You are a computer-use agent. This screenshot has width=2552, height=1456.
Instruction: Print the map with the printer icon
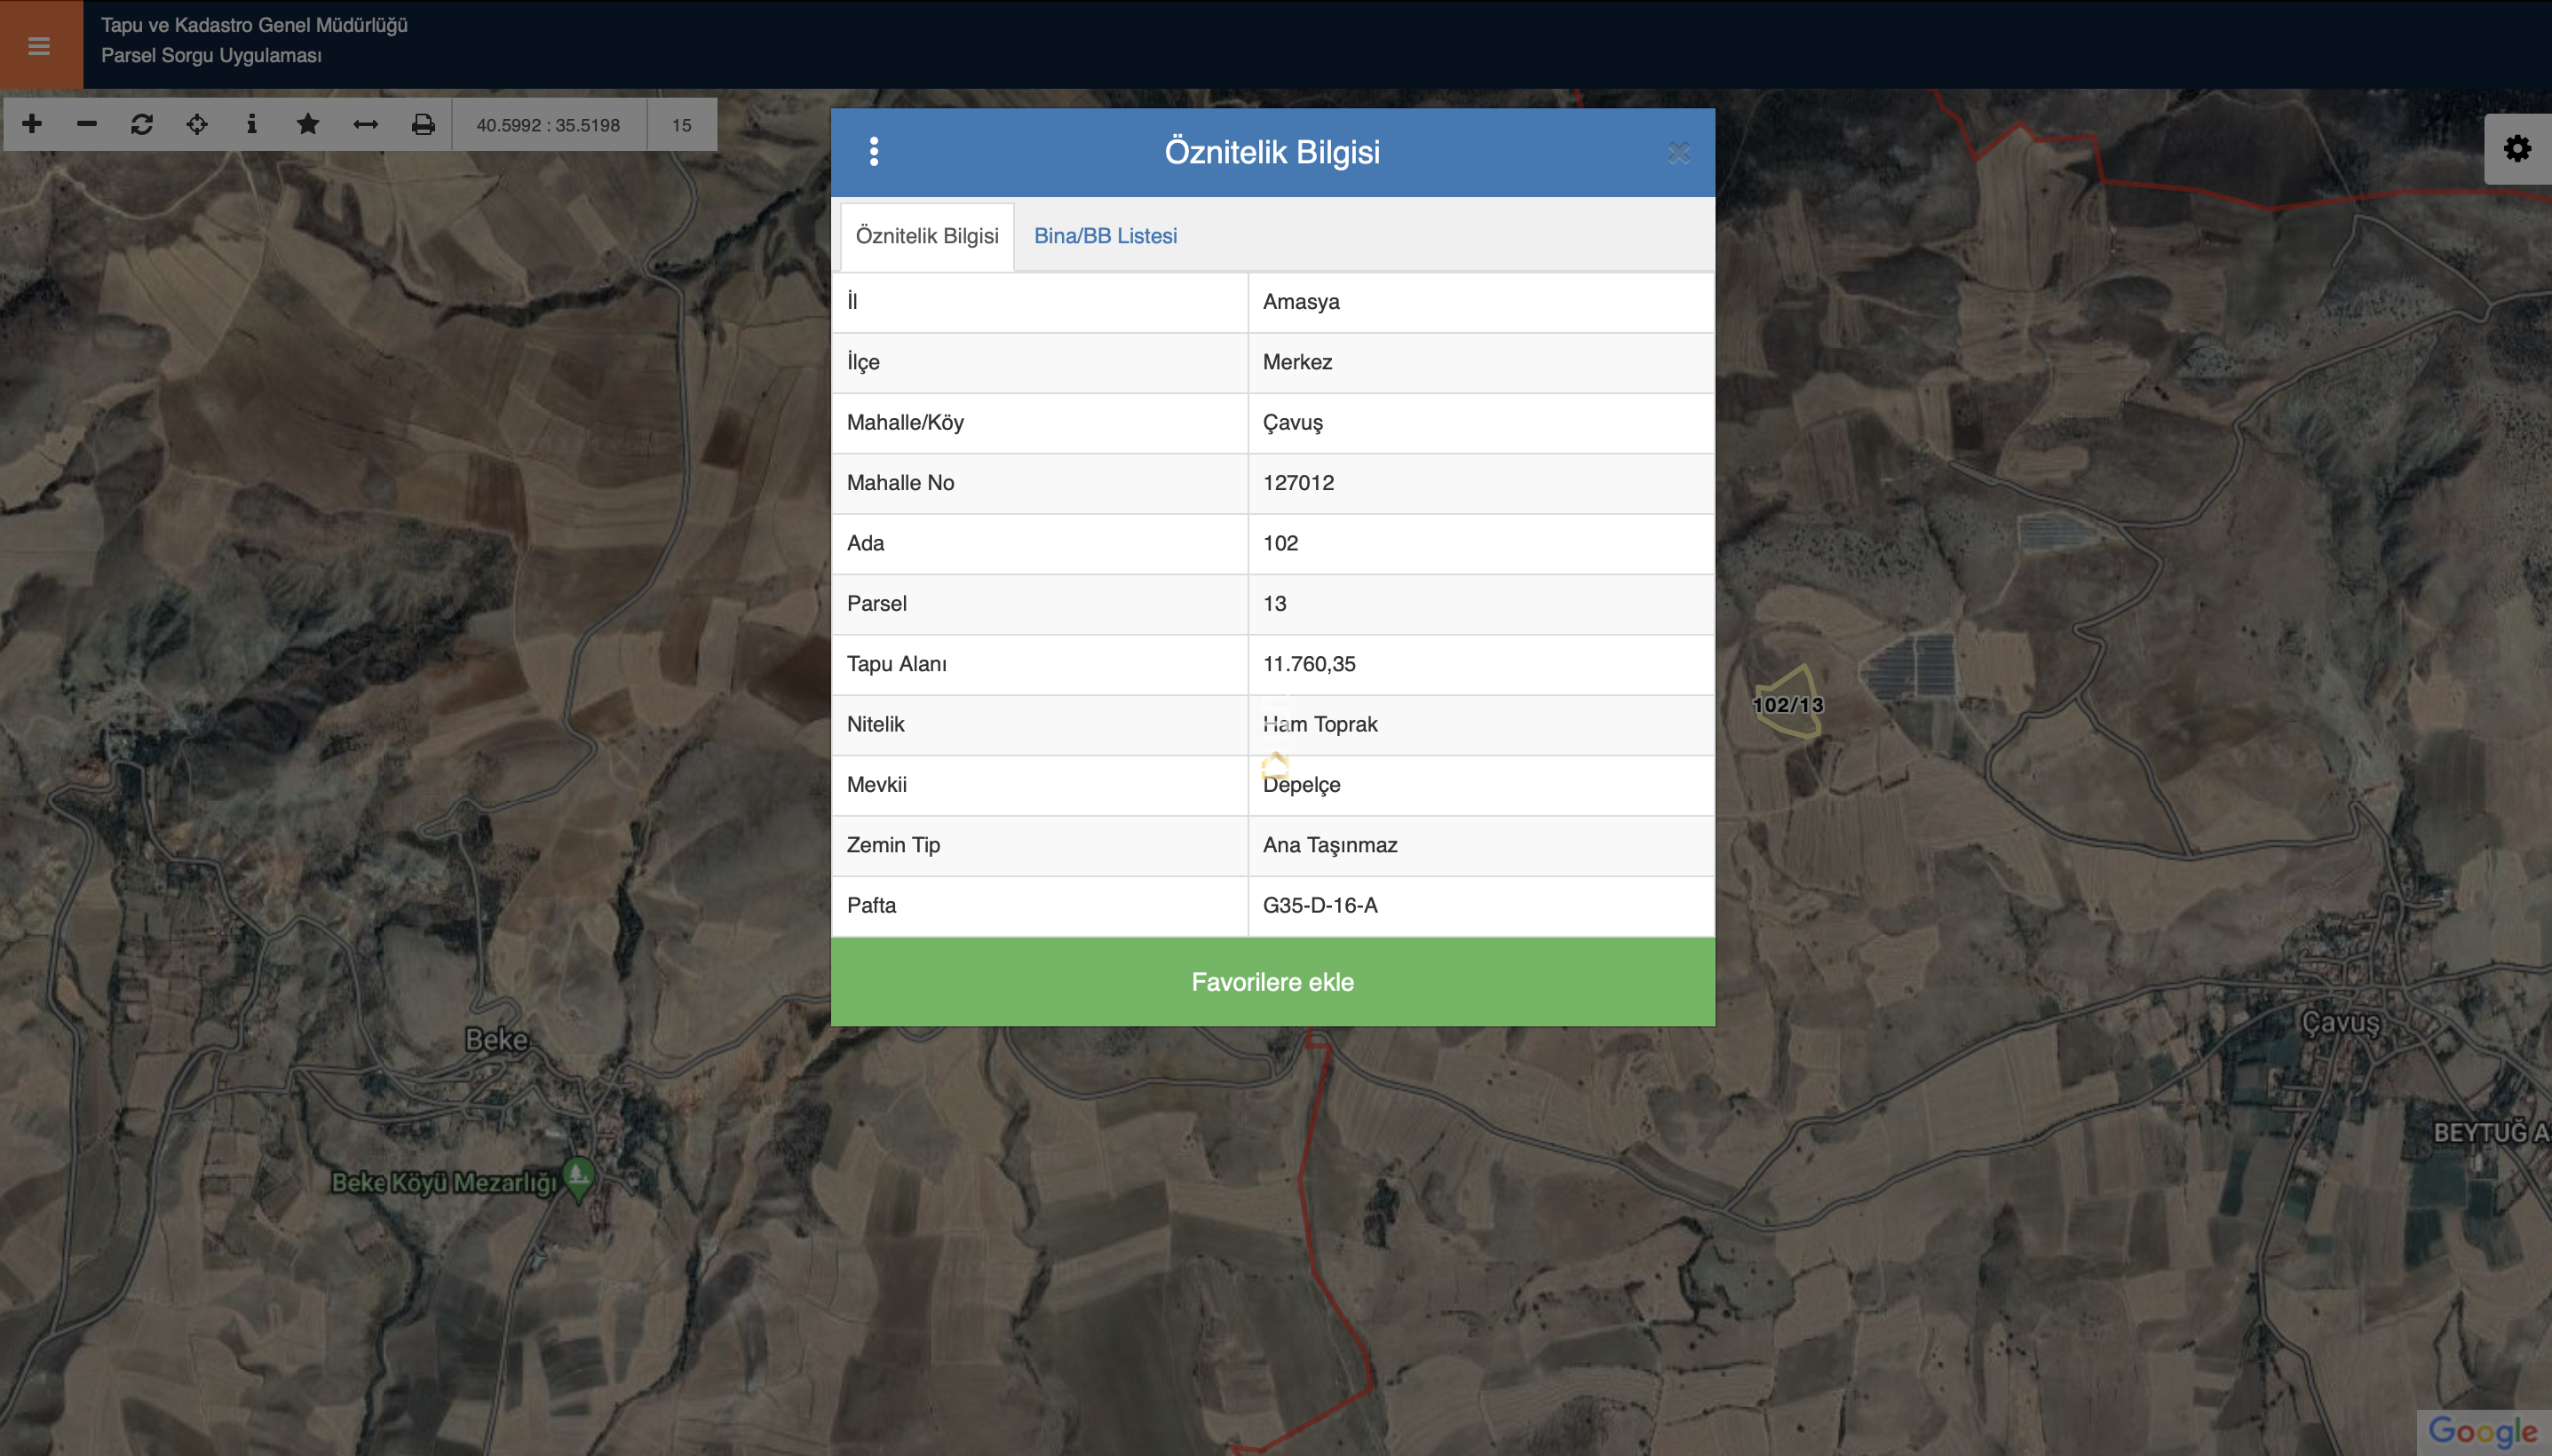423,124
